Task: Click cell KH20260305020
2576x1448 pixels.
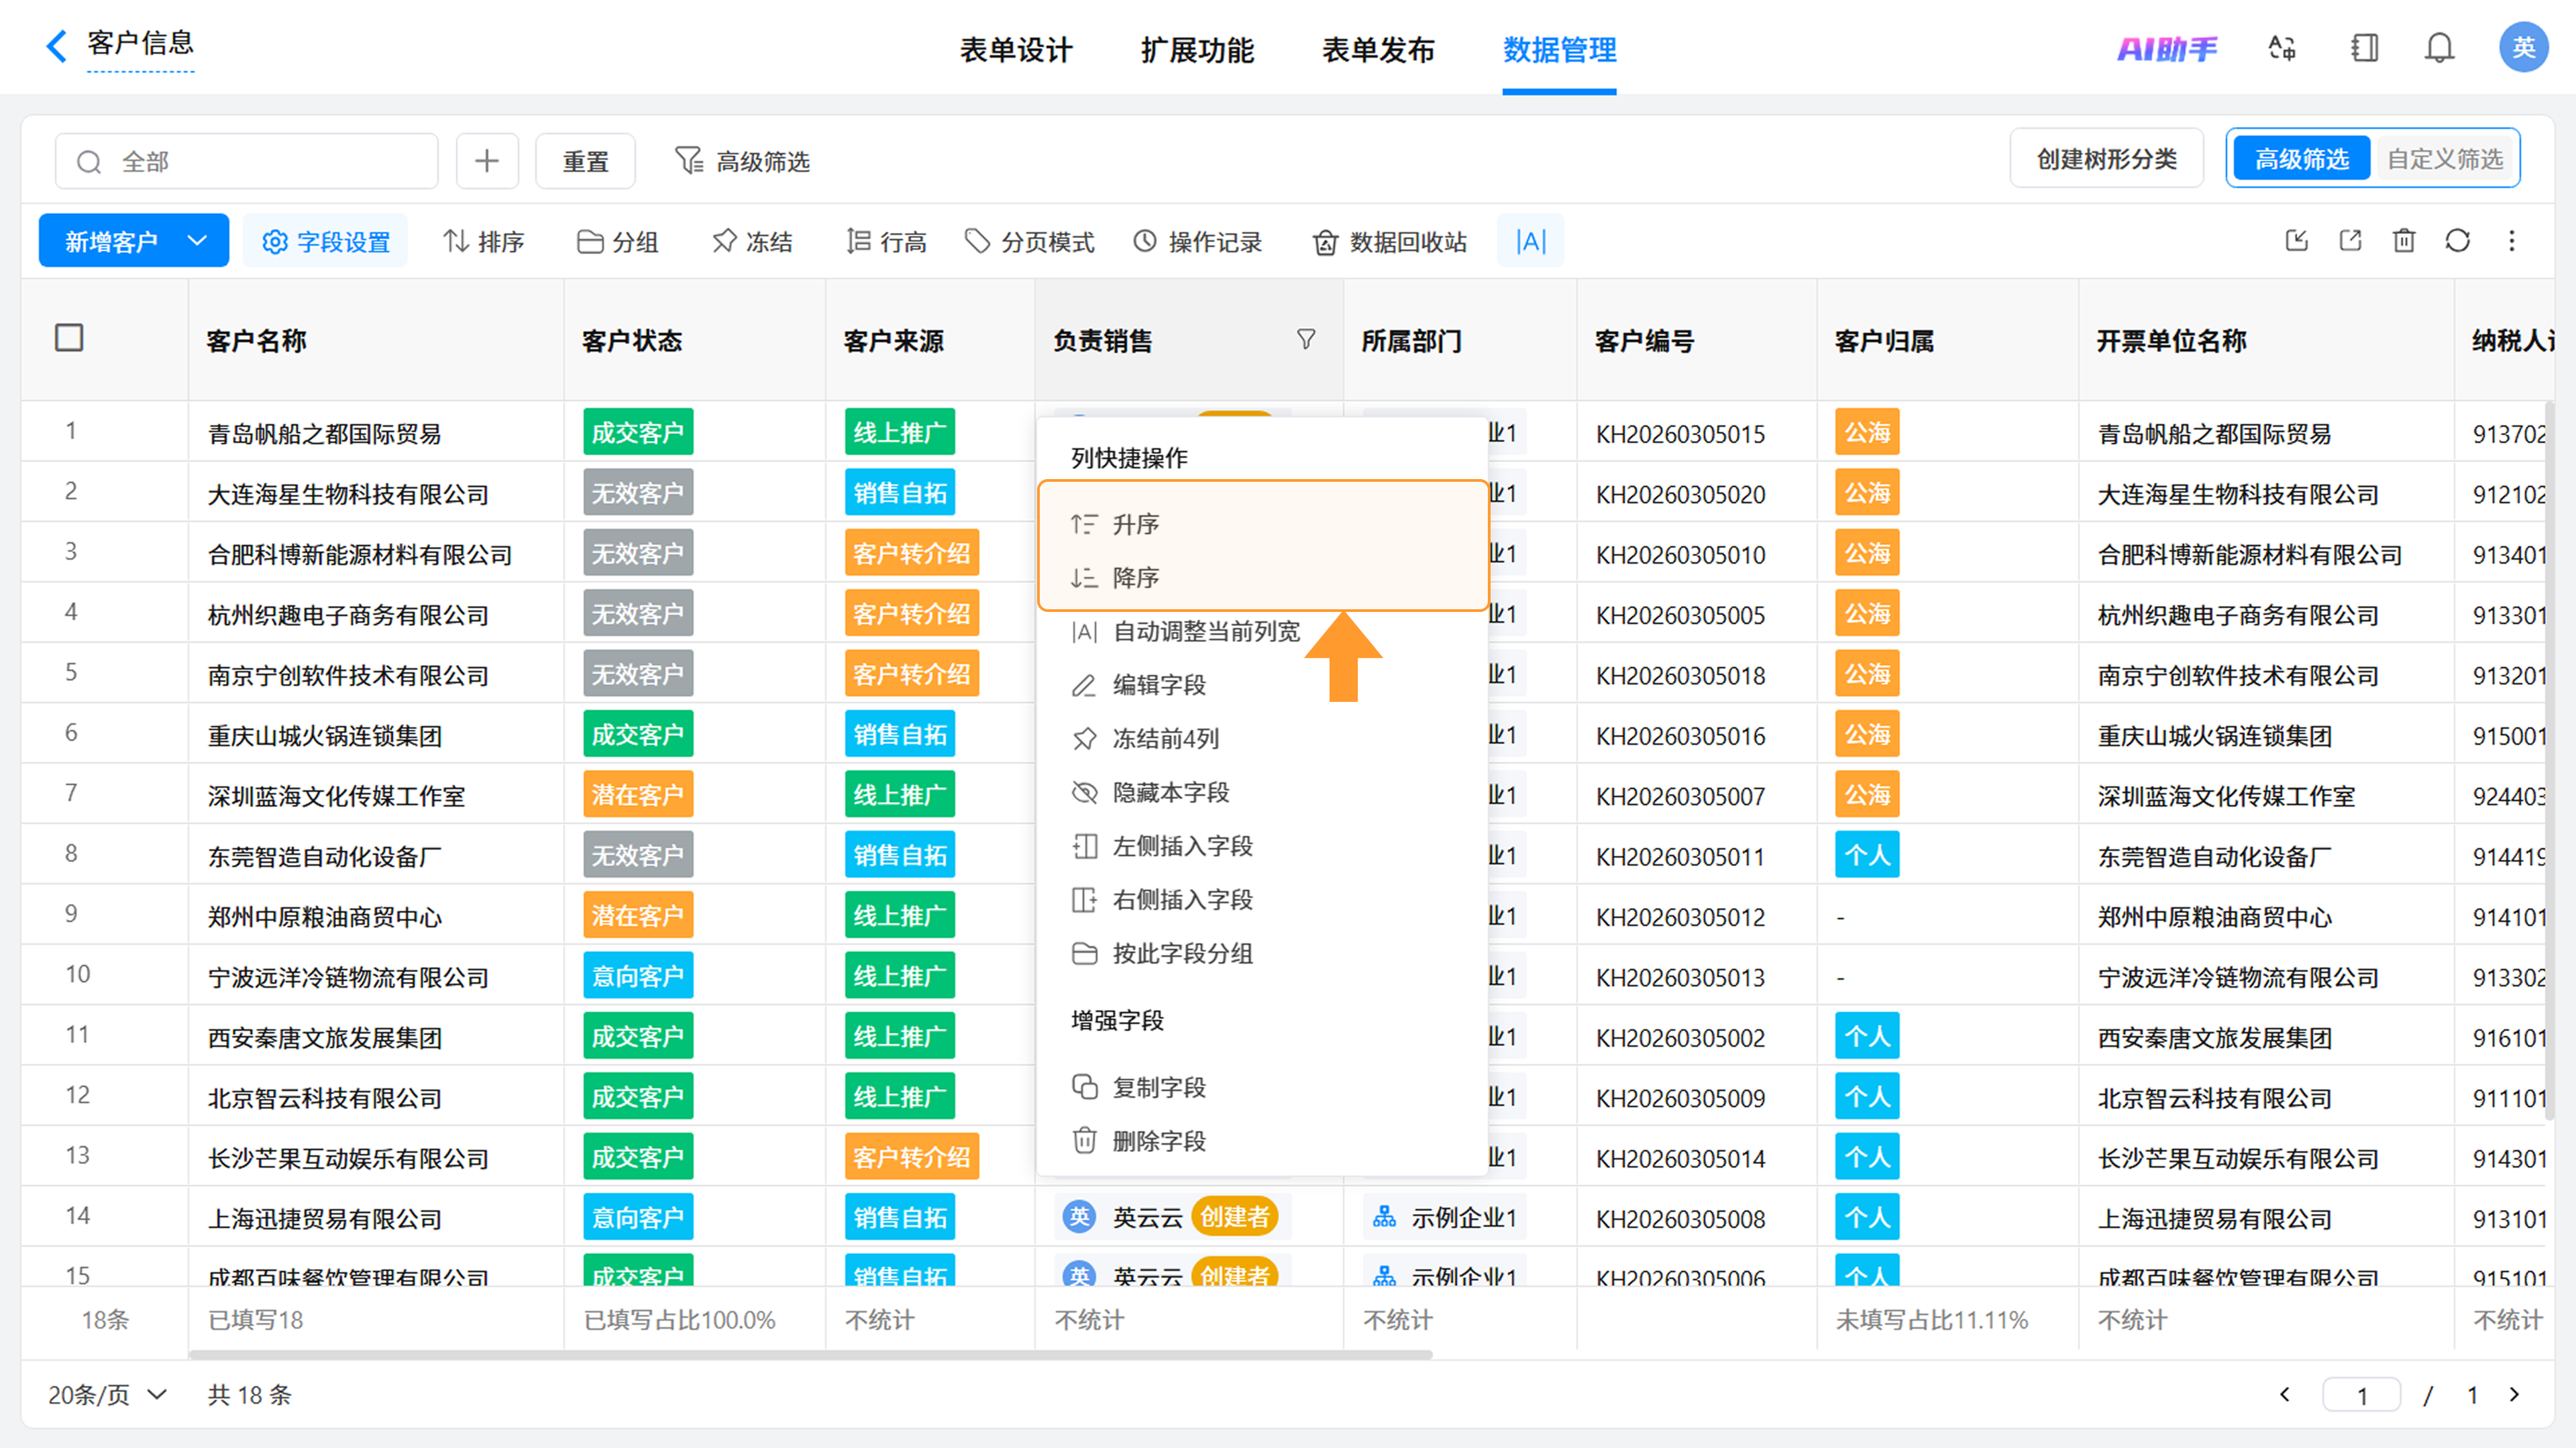Action: 1680,494
